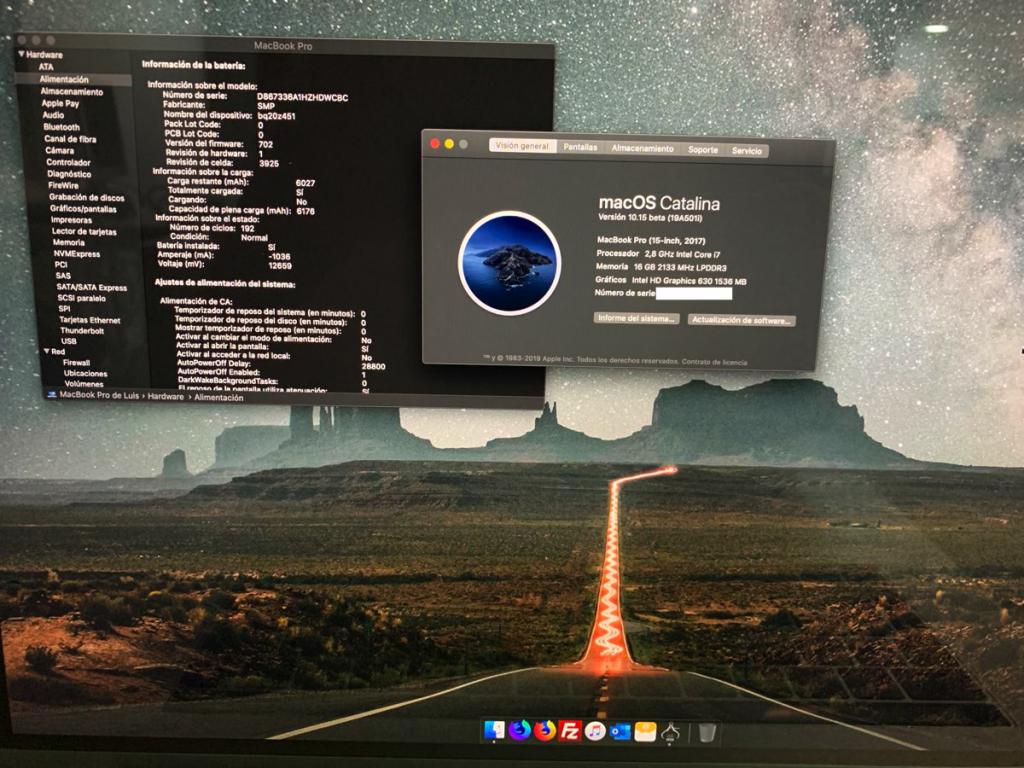Select Volúmenes under Red
Viewport: 1024px width, 768px height.
point(84,384)
